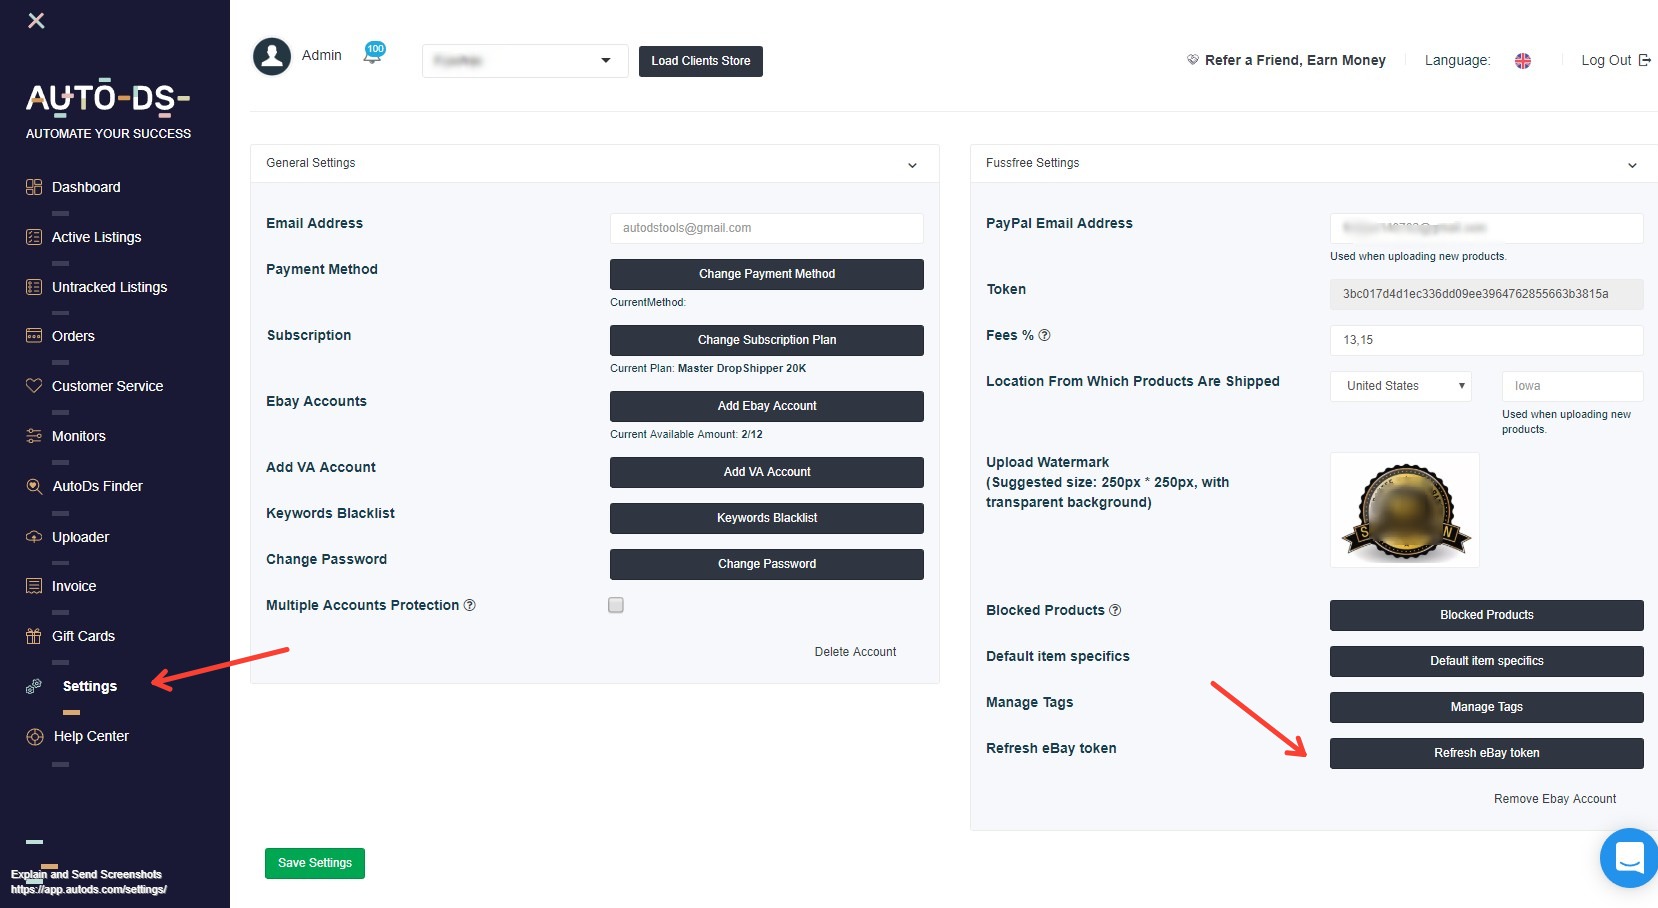Enable Multiple Accounts Protection checkbox
This screenshot has width=1658, height=908.
(616, 605)
